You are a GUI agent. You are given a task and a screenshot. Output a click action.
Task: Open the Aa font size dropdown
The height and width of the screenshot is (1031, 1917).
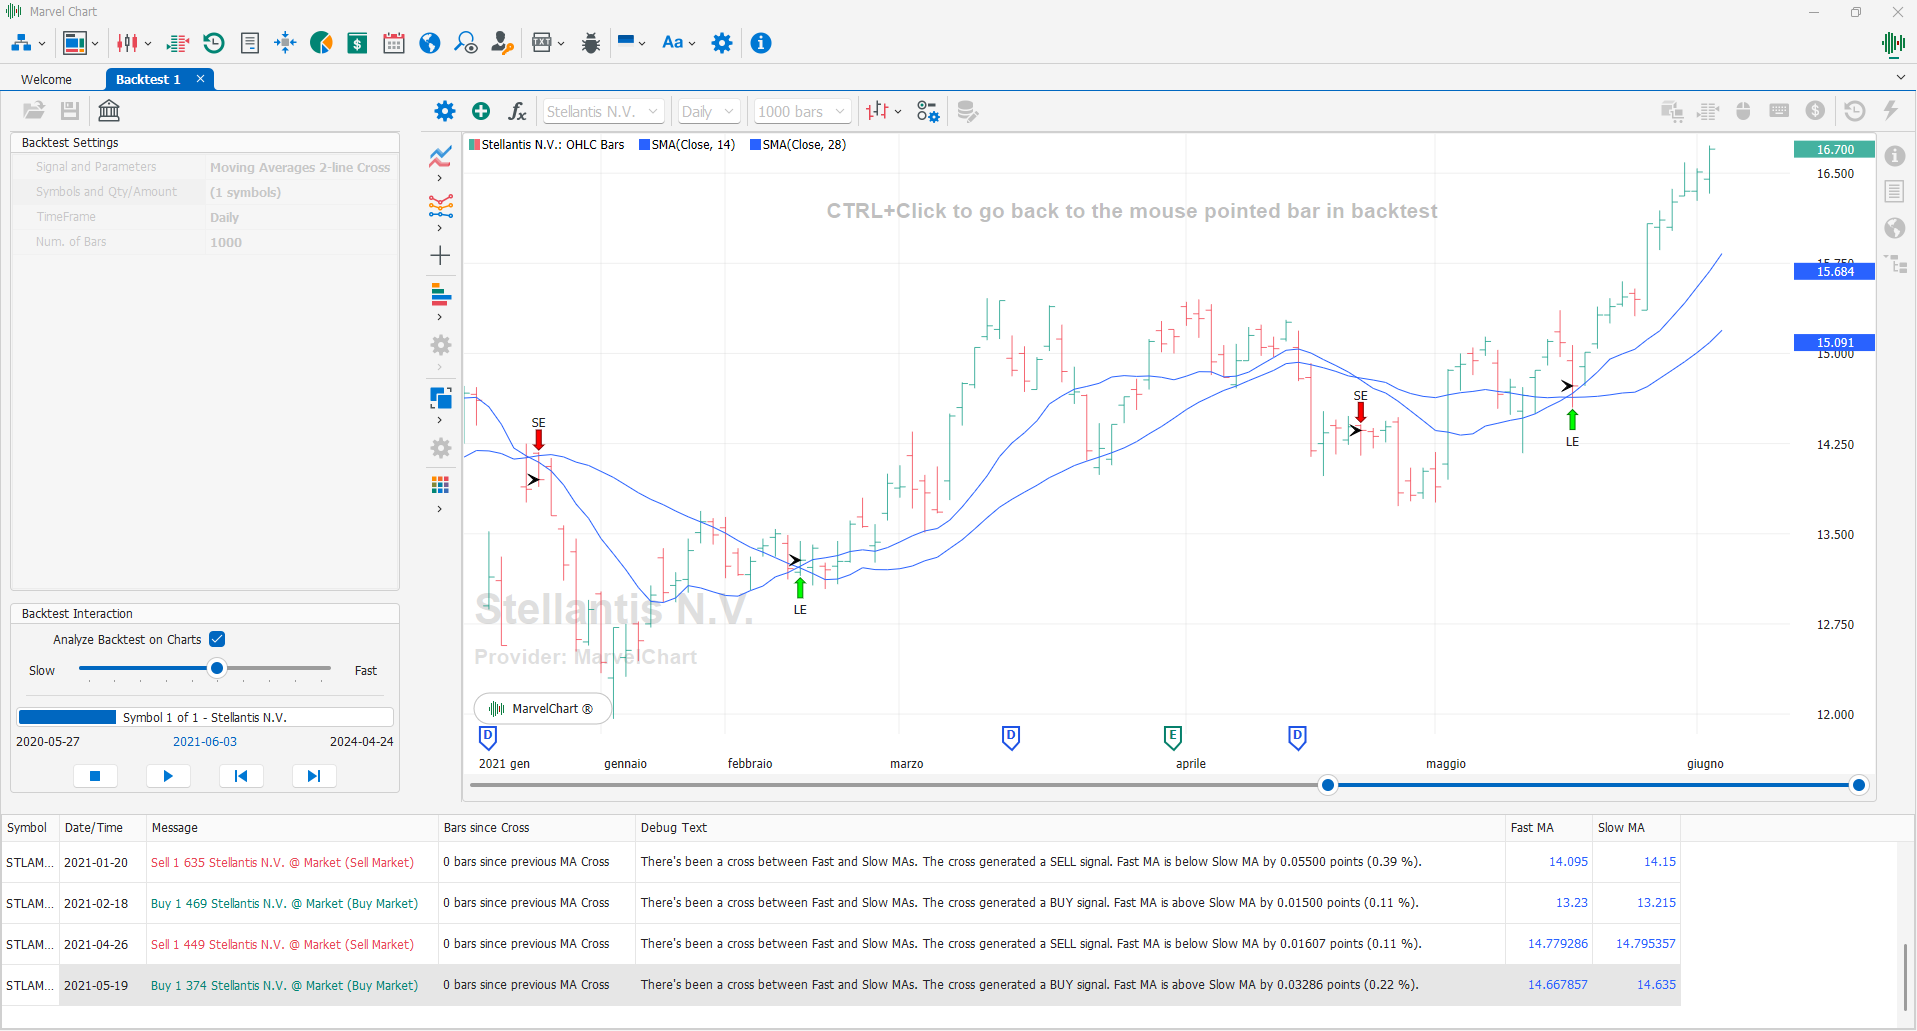point(679,43)
